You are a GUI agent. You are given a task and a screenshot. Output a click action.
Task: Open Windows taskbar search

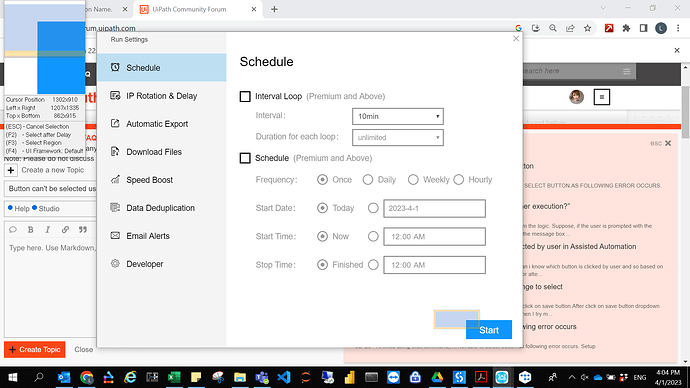tap(39, 377)
